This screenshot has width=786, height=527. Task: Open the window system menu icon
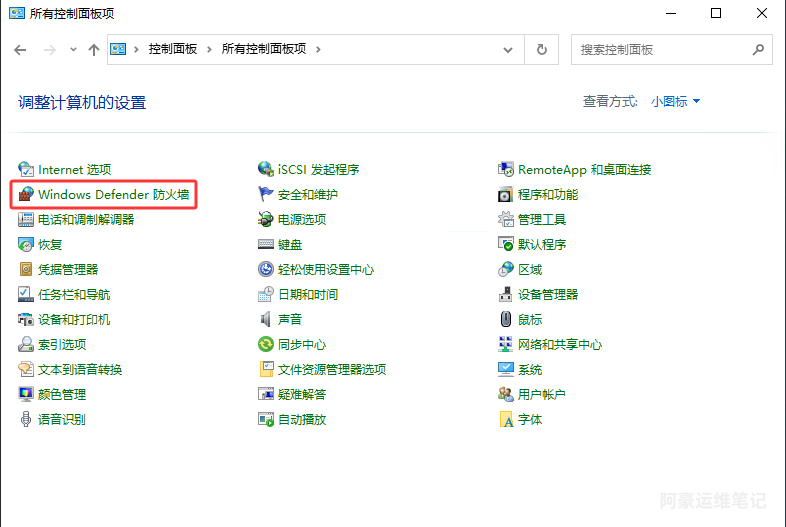(17, 13)
